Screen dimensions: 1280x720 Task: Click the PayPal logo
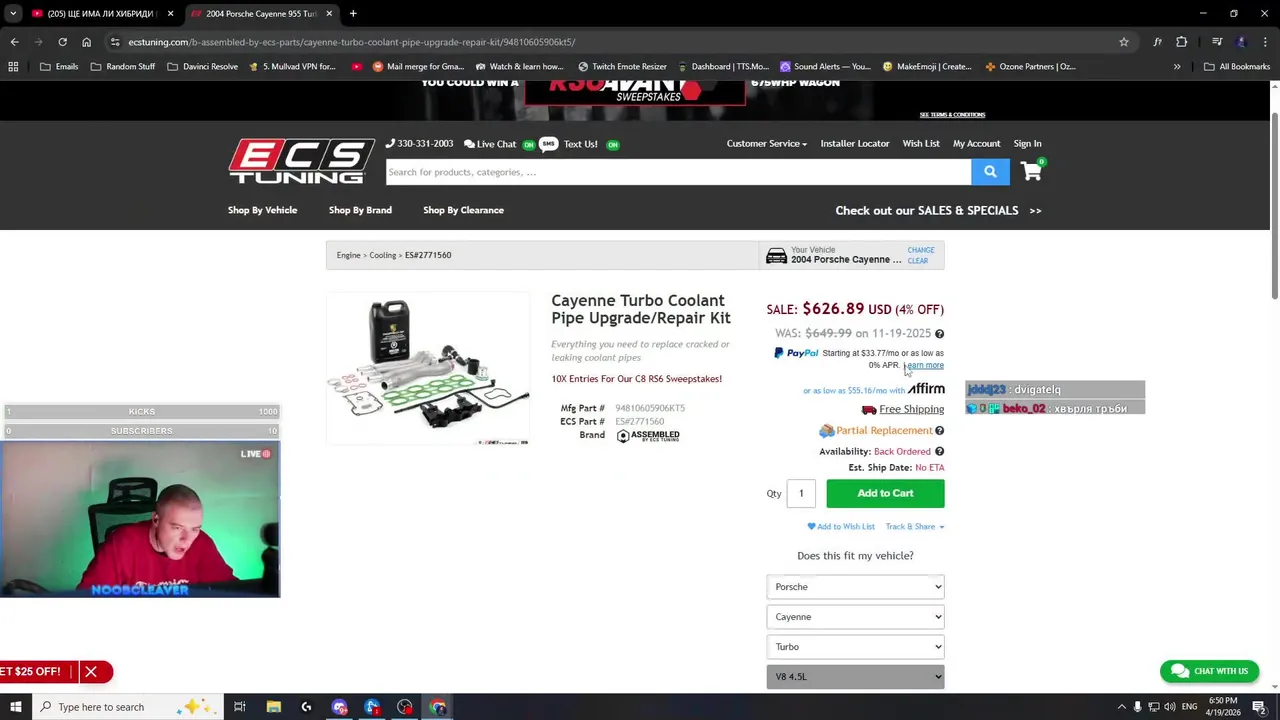coord(796,353)
